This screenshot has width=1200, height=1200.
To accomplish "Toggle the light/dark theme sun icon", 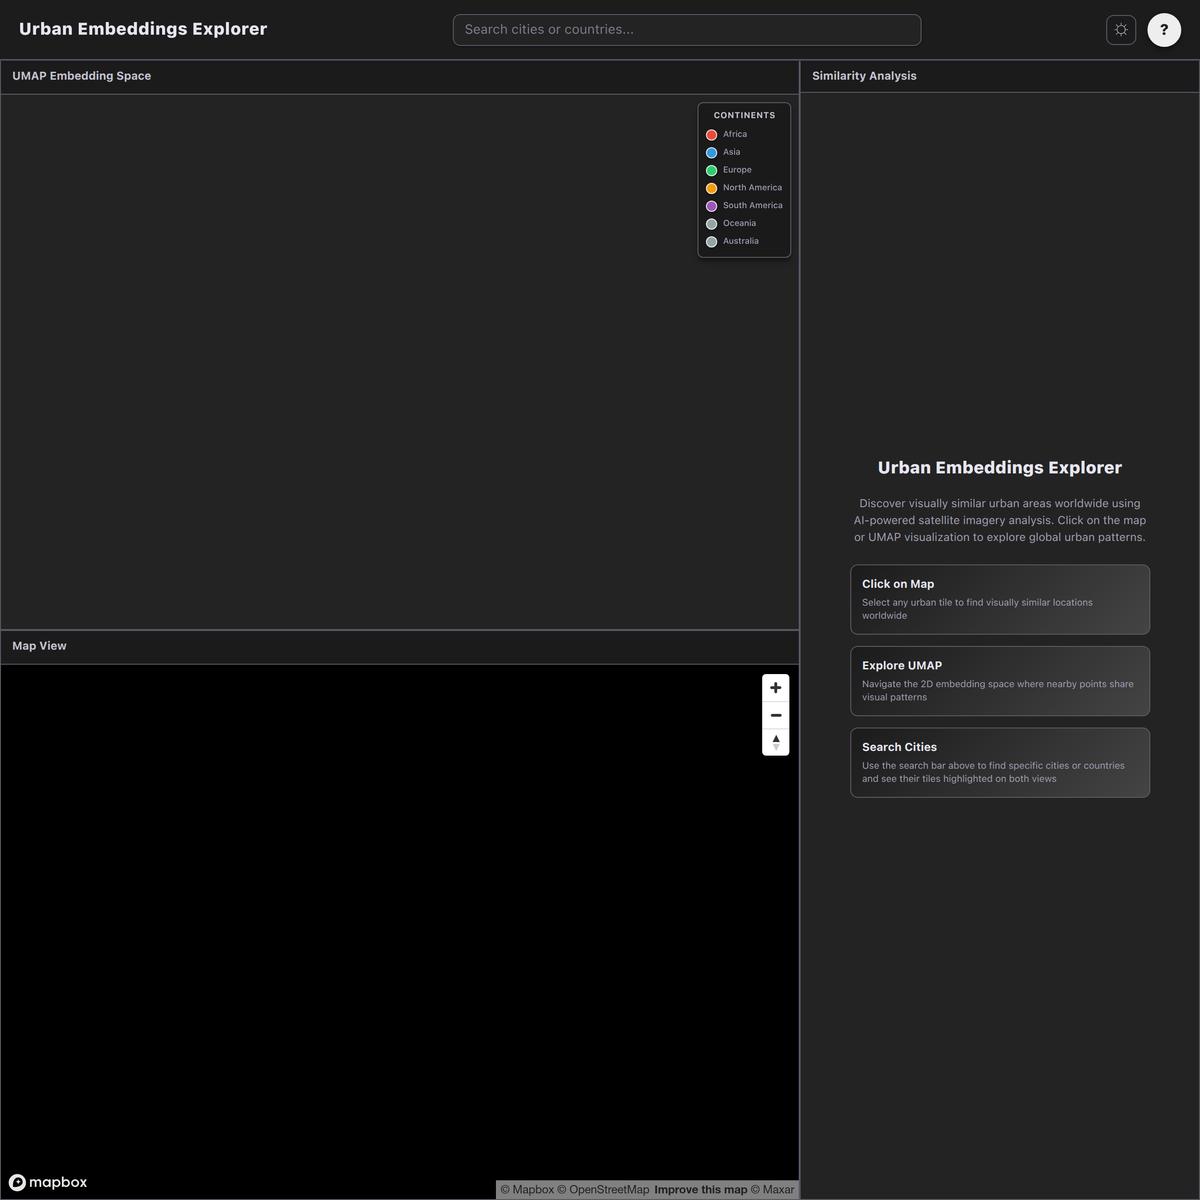I will pos(1121,30).
